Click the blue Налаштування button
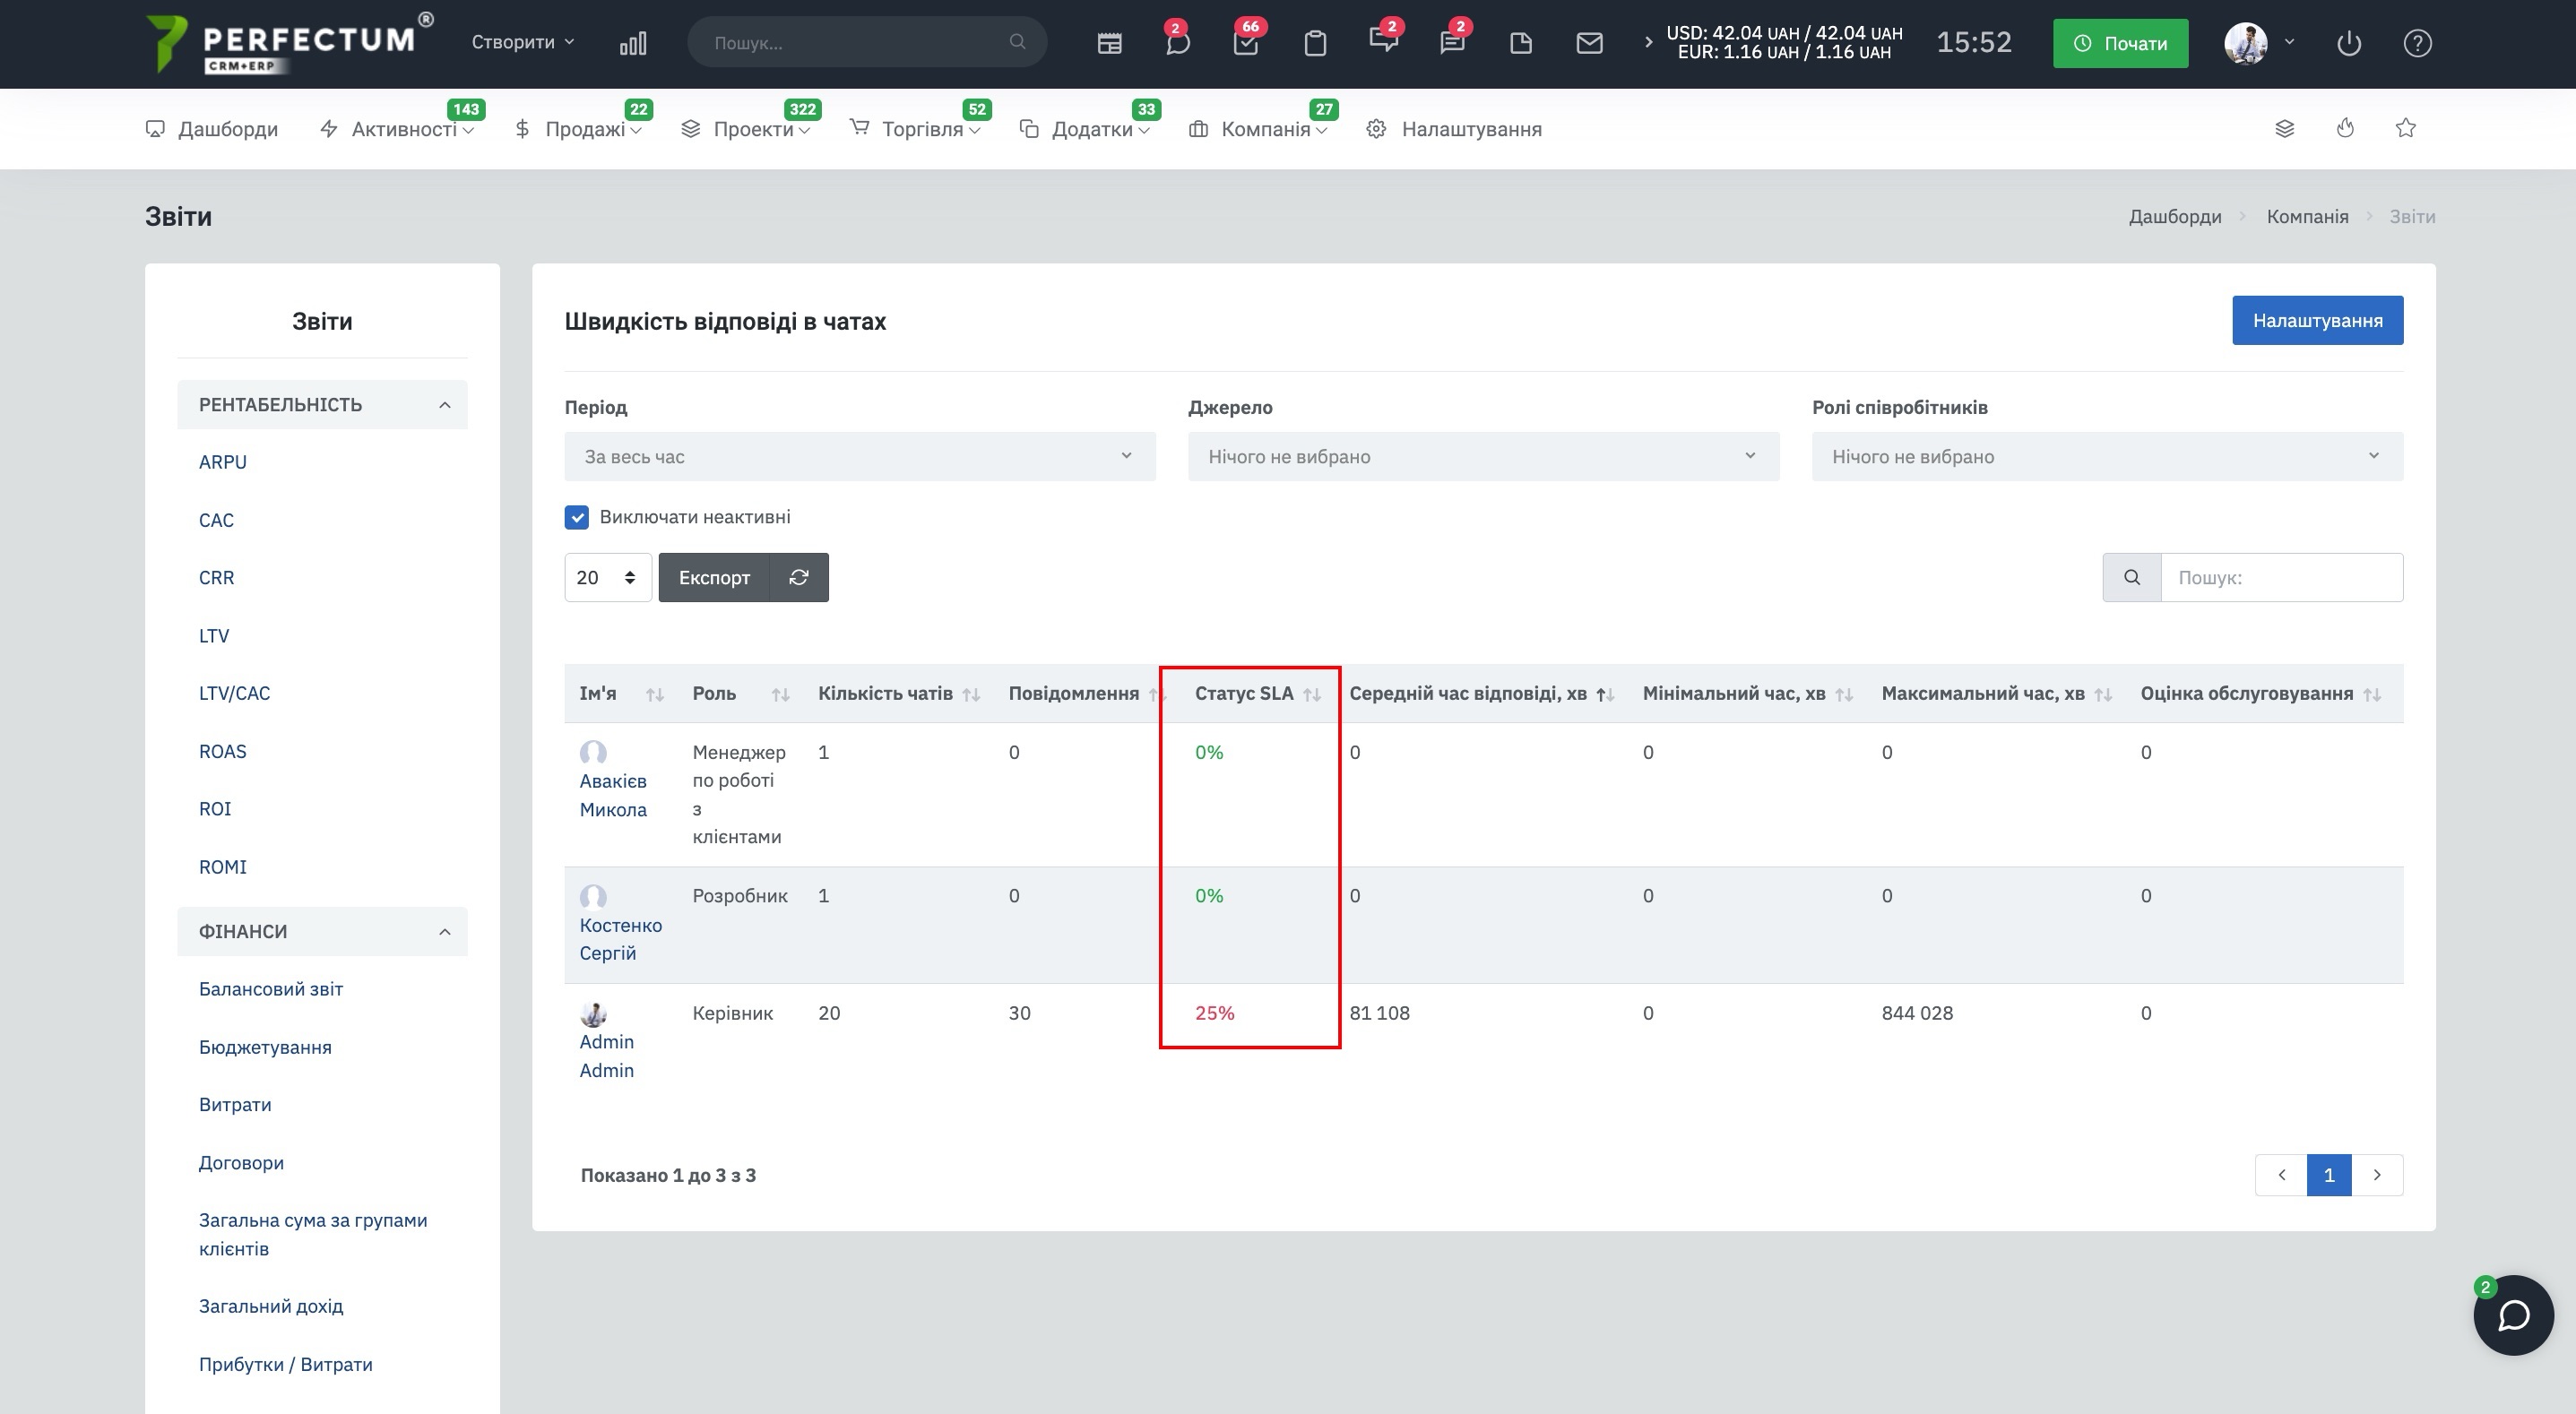The height and width of the screenshot is (1414, 2576). tap(2317, 320)
